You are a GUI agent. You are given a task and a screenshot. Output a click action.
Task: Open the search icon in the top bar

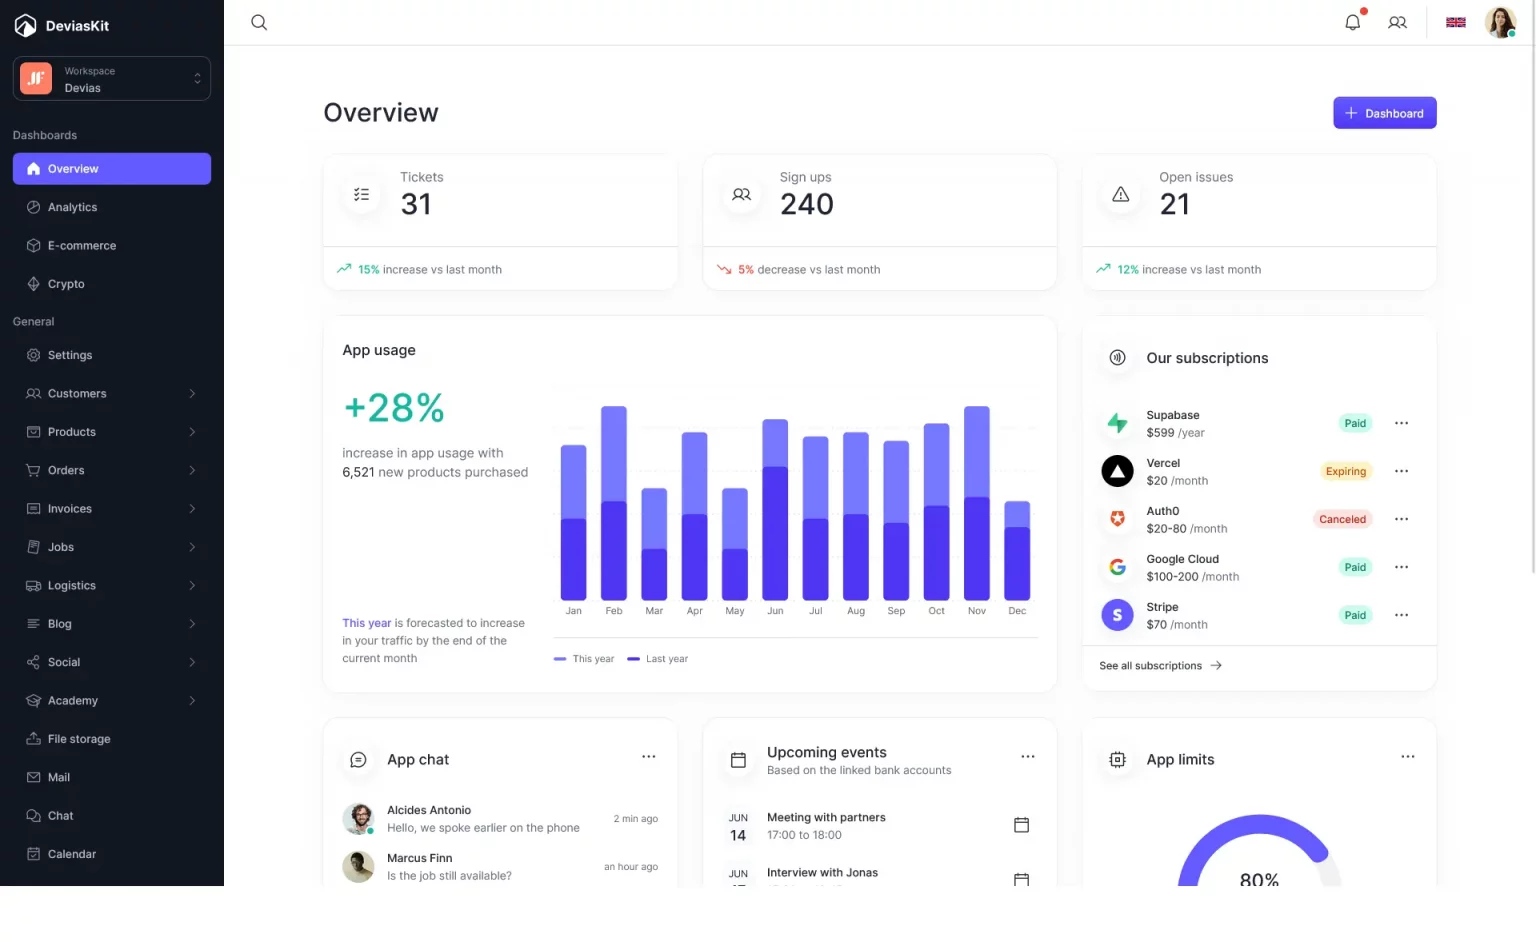(x=259, y=22)
